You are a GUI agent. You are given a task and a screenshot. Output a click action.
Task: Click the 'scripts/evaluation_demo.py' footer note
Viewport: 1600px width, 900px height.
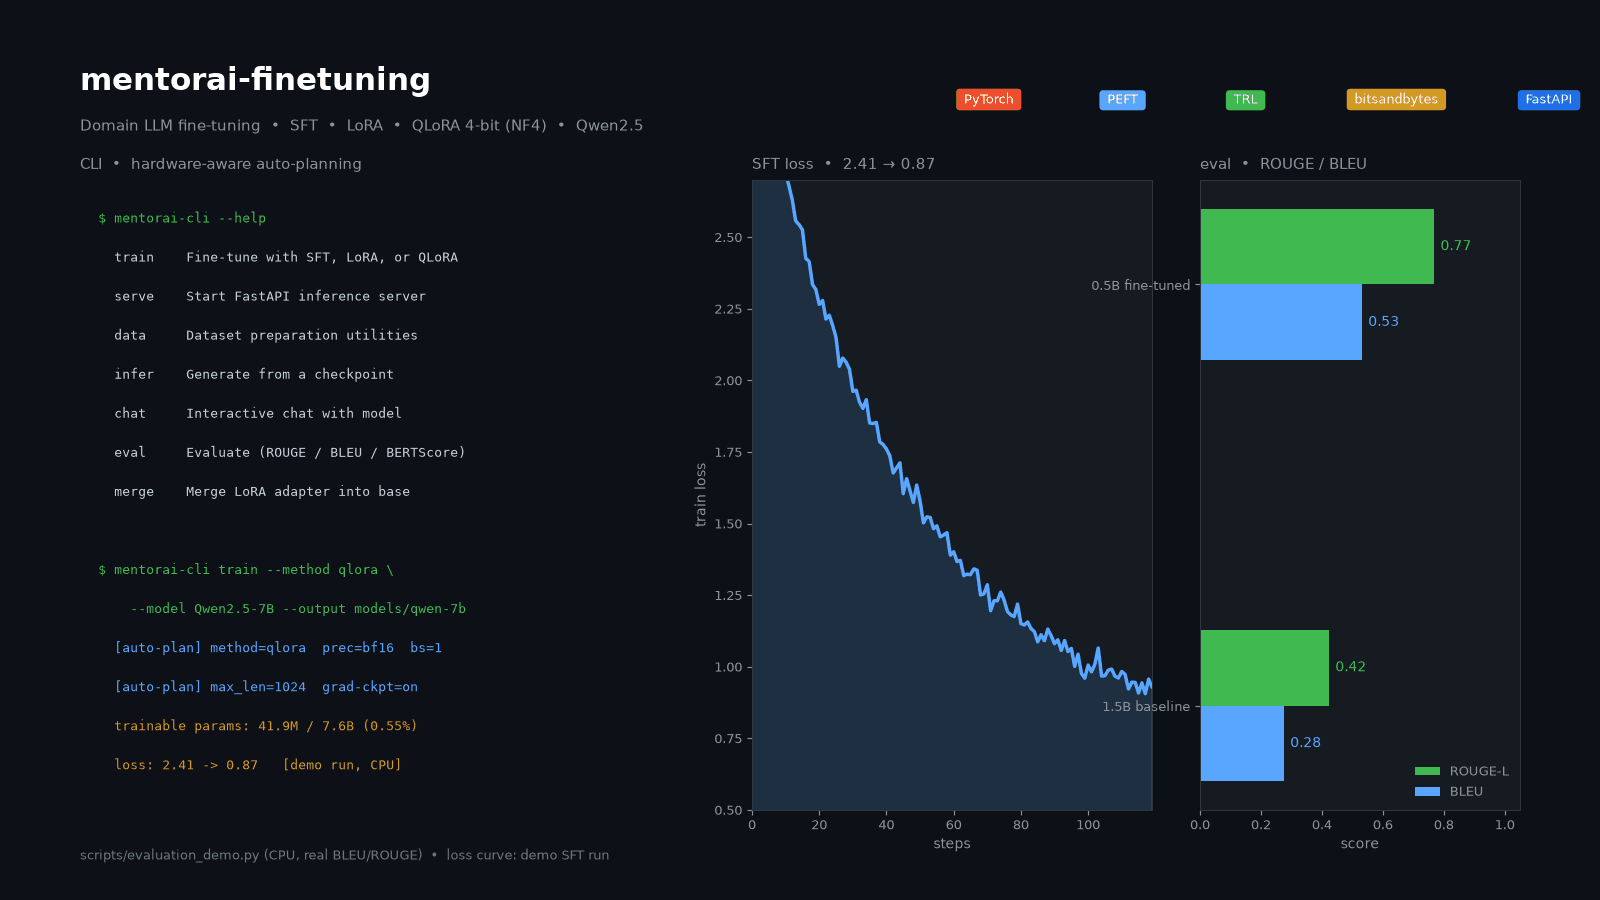point(344,855)
